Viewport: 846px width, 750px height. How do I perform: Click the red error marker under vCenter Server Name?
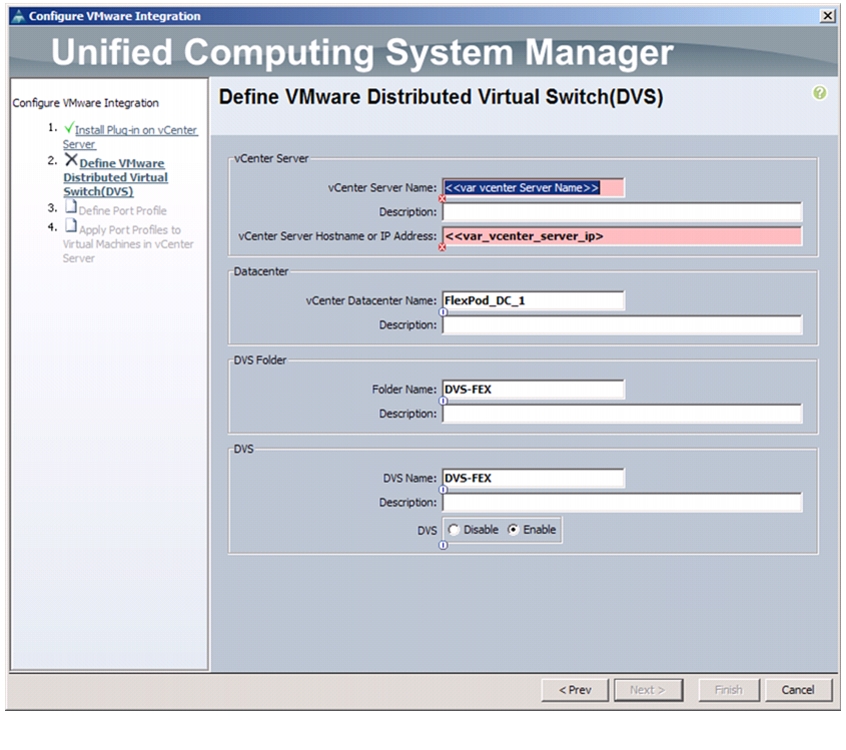(442, 199)
